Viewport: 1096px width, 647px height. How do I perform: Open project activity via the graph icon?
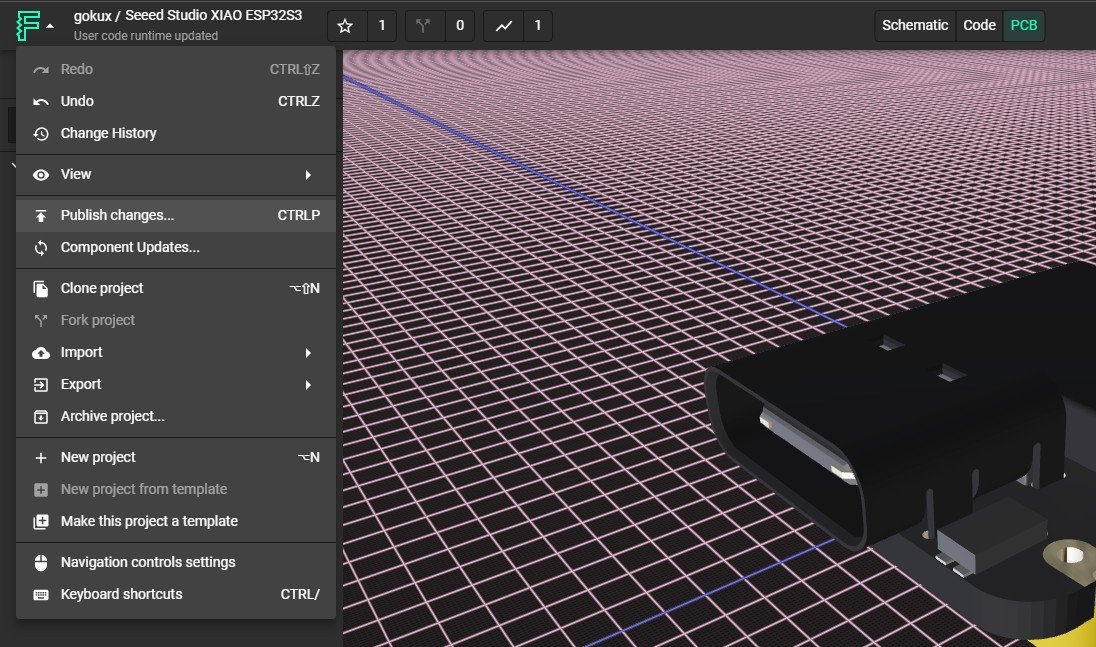(x=500, y=26)
